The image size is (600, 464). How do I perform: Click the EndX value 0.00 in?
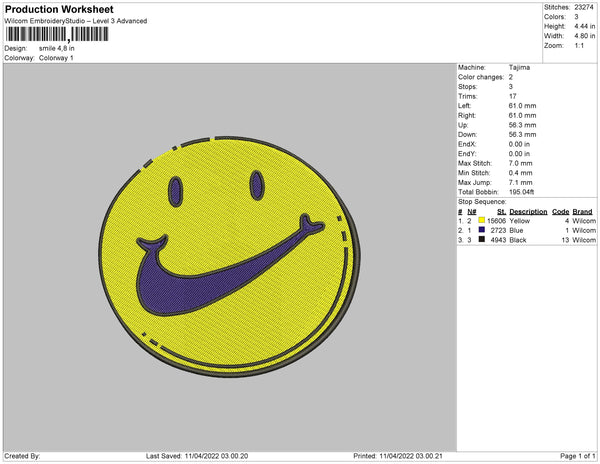[519, 144]
